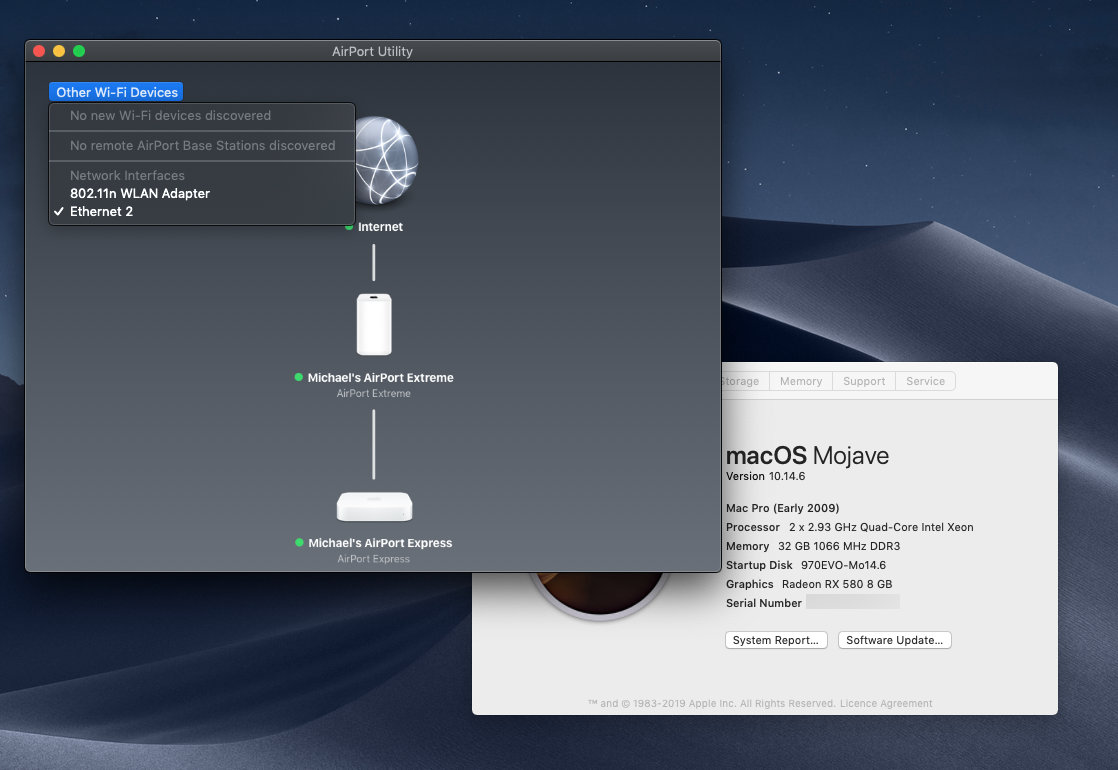This screenshot has height=770, width=1118.
Task: Click the macOS Mojave heading
Action: (807, 456)
